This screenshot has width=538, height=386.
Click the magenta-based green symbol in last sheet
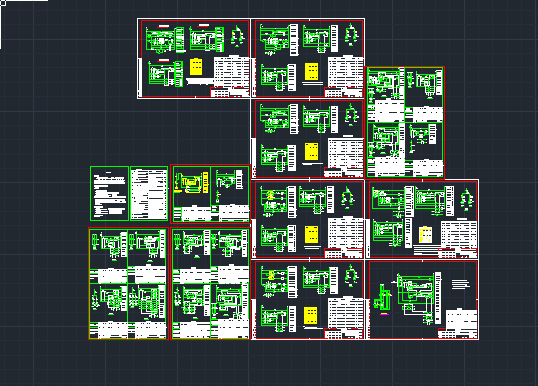tap(383, 300)
